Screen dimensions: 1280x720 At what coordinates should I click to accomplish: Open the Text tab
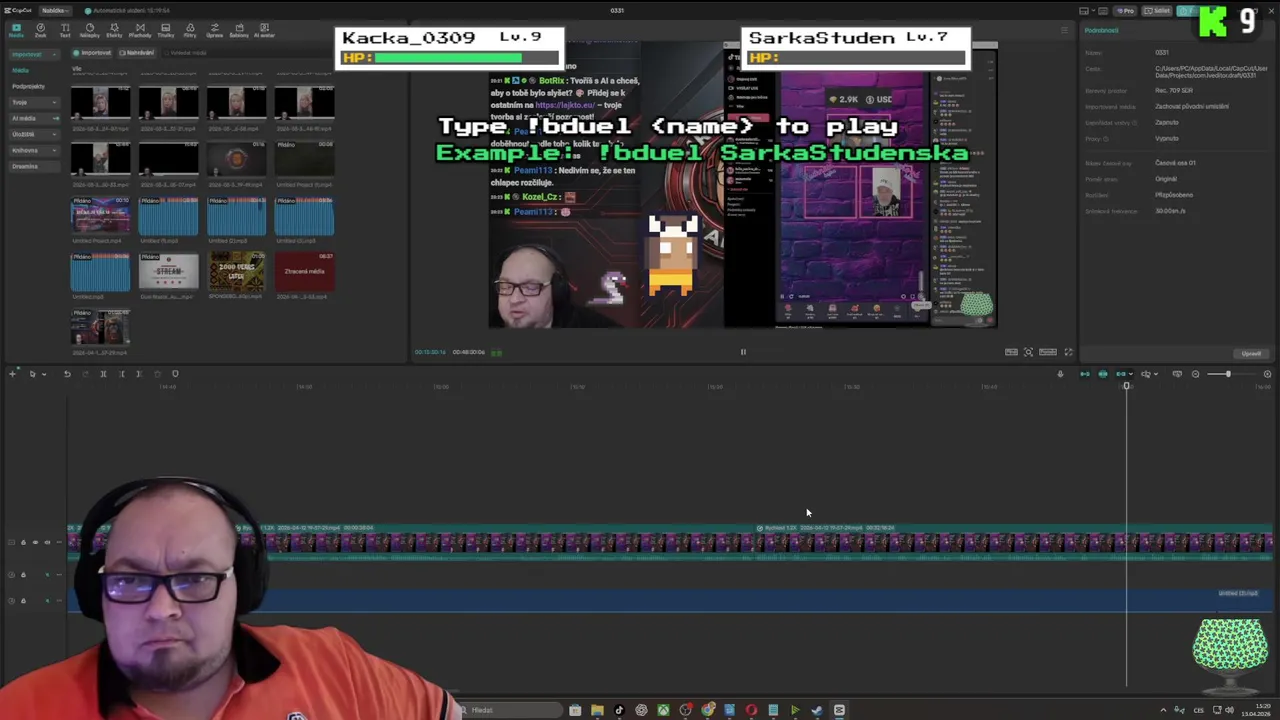pos(65,30)
